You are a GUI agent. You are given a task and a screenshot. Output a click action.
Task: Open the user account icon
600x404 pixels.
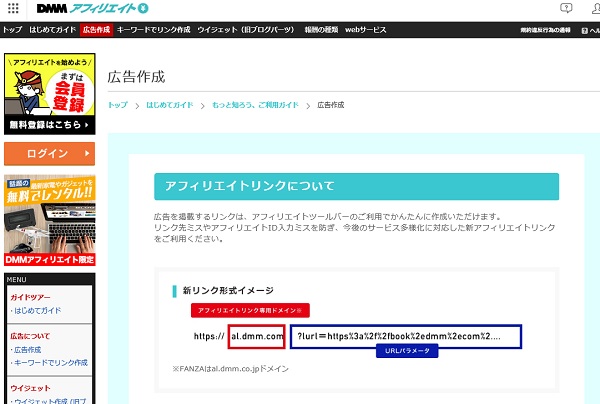tap(596, 8)
